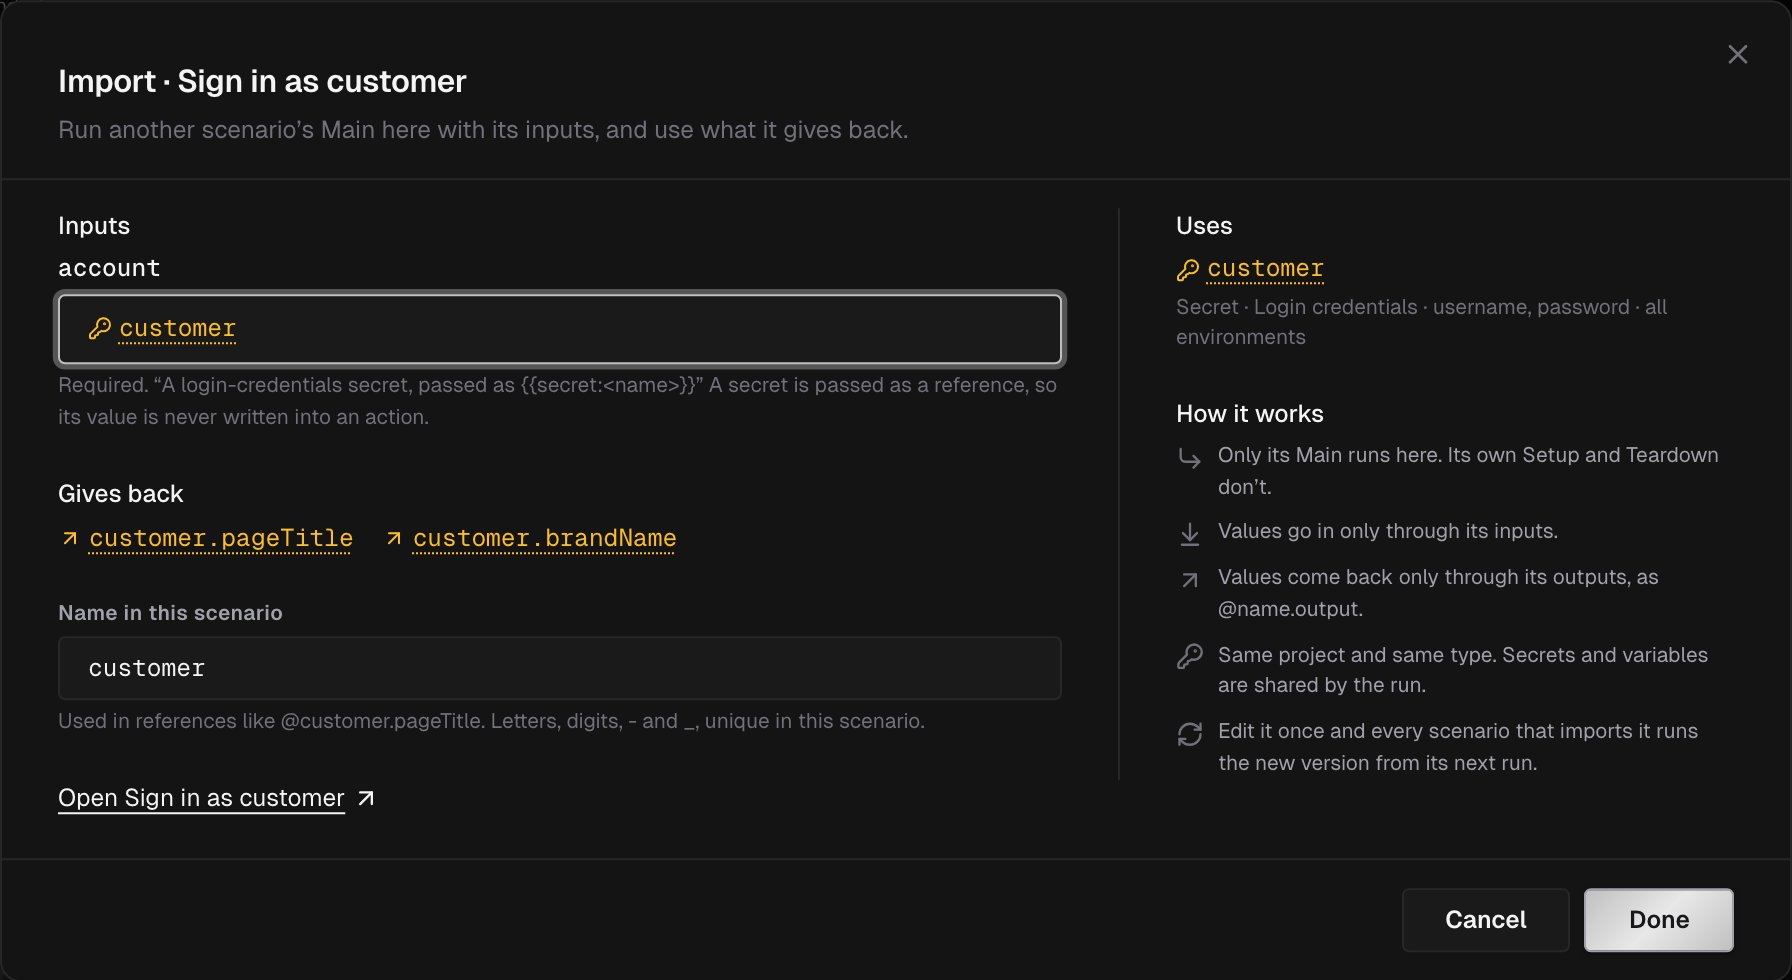Viewport: 1792px width, 980px height.
Task: Click the 'Name in this scenario' text field
Action: (x=560, y=668)
